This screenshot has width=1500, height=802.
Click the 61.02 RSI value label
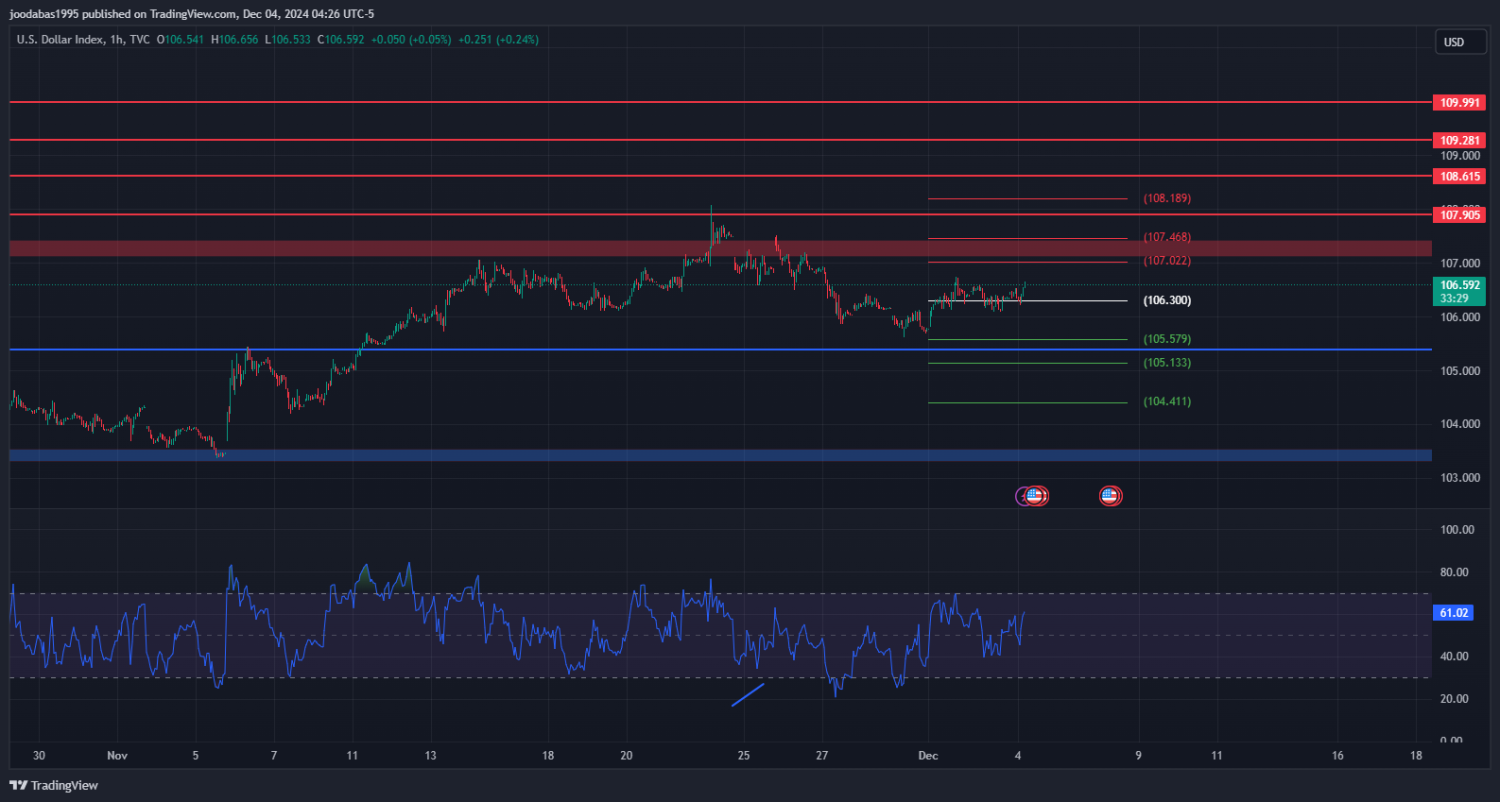tap(1453, 613)
